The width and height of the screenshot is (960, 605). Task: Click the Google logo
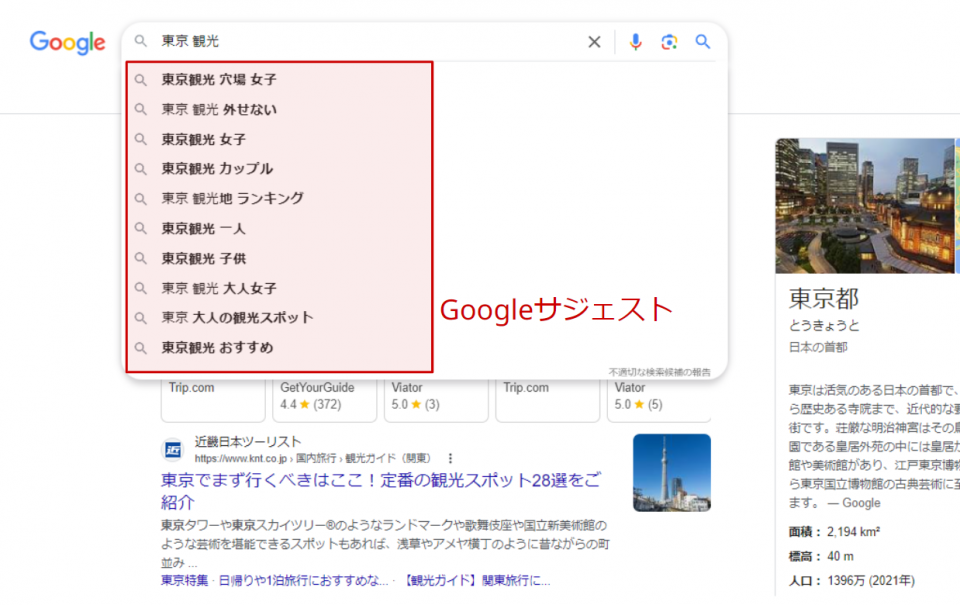click(67, 42)
